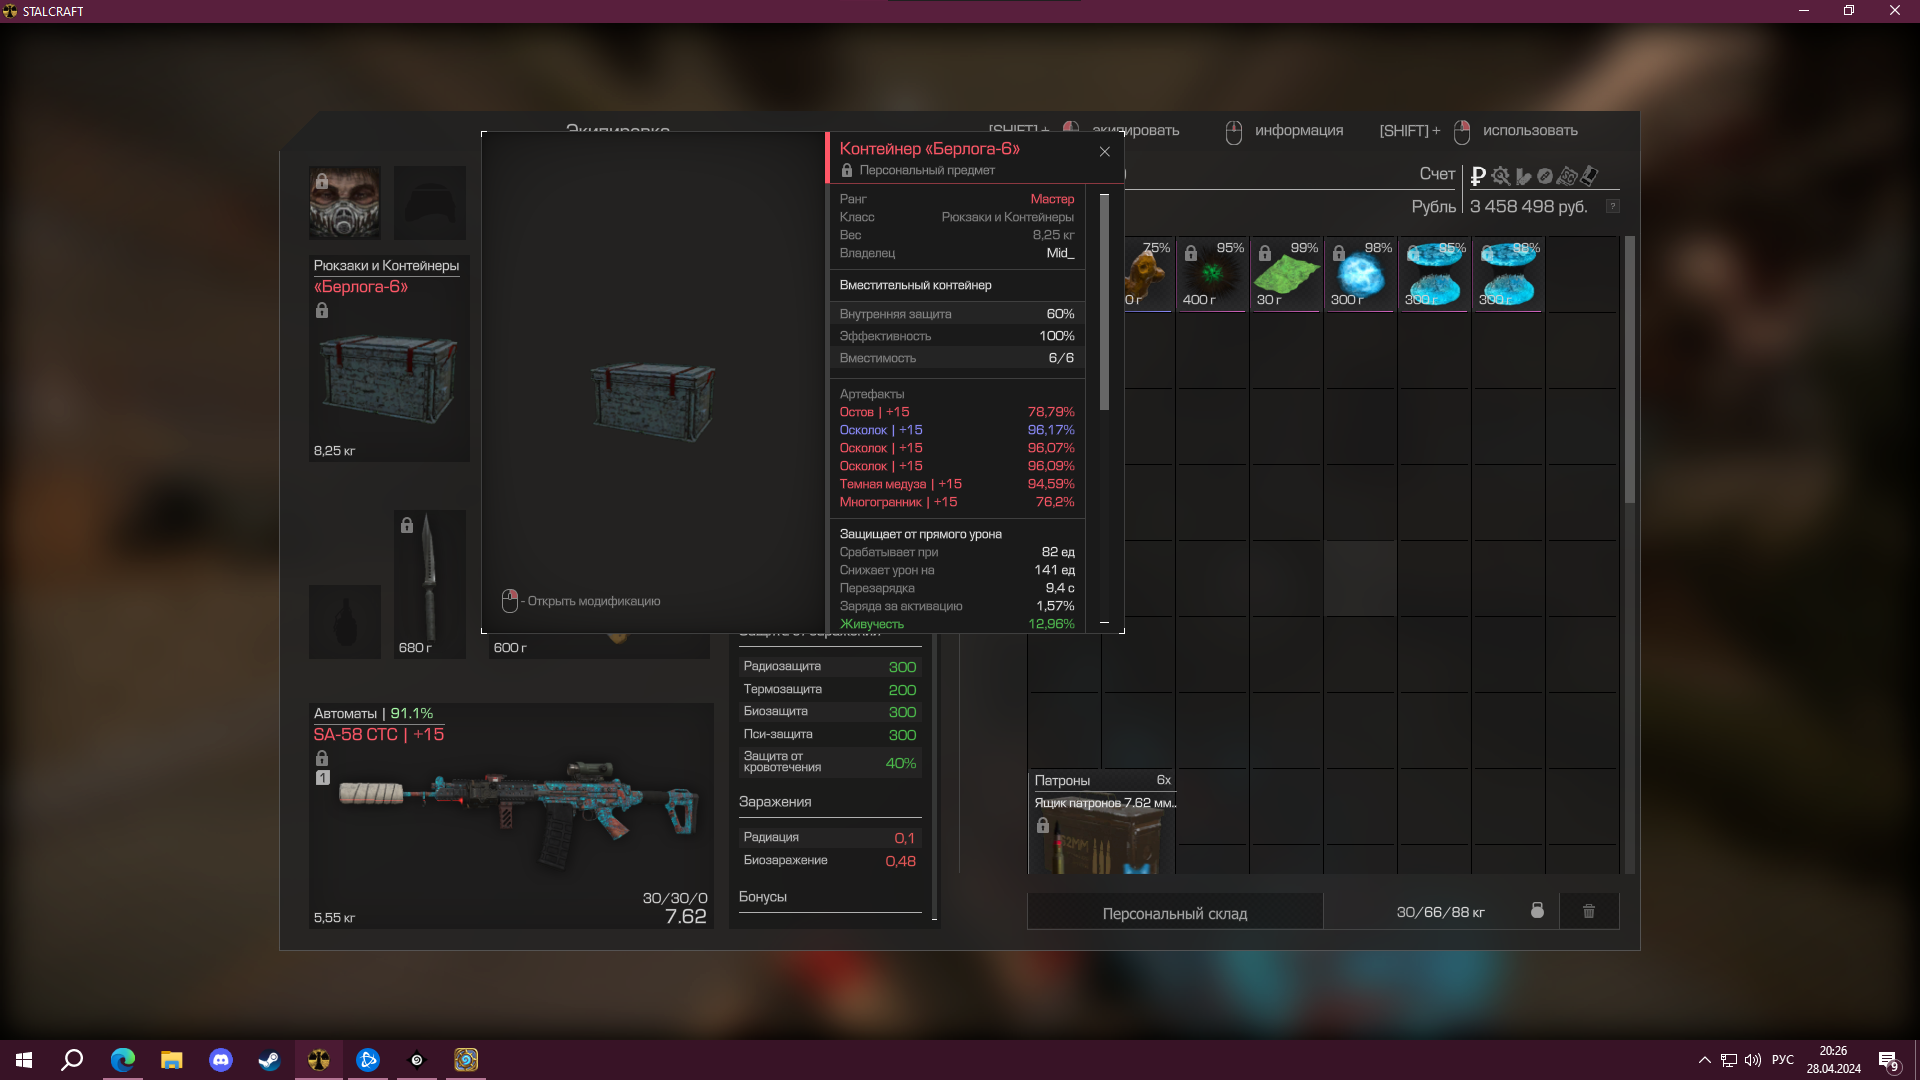Click the lock icon on the knife slot
1920x1080 pixels.
[407, 526]
